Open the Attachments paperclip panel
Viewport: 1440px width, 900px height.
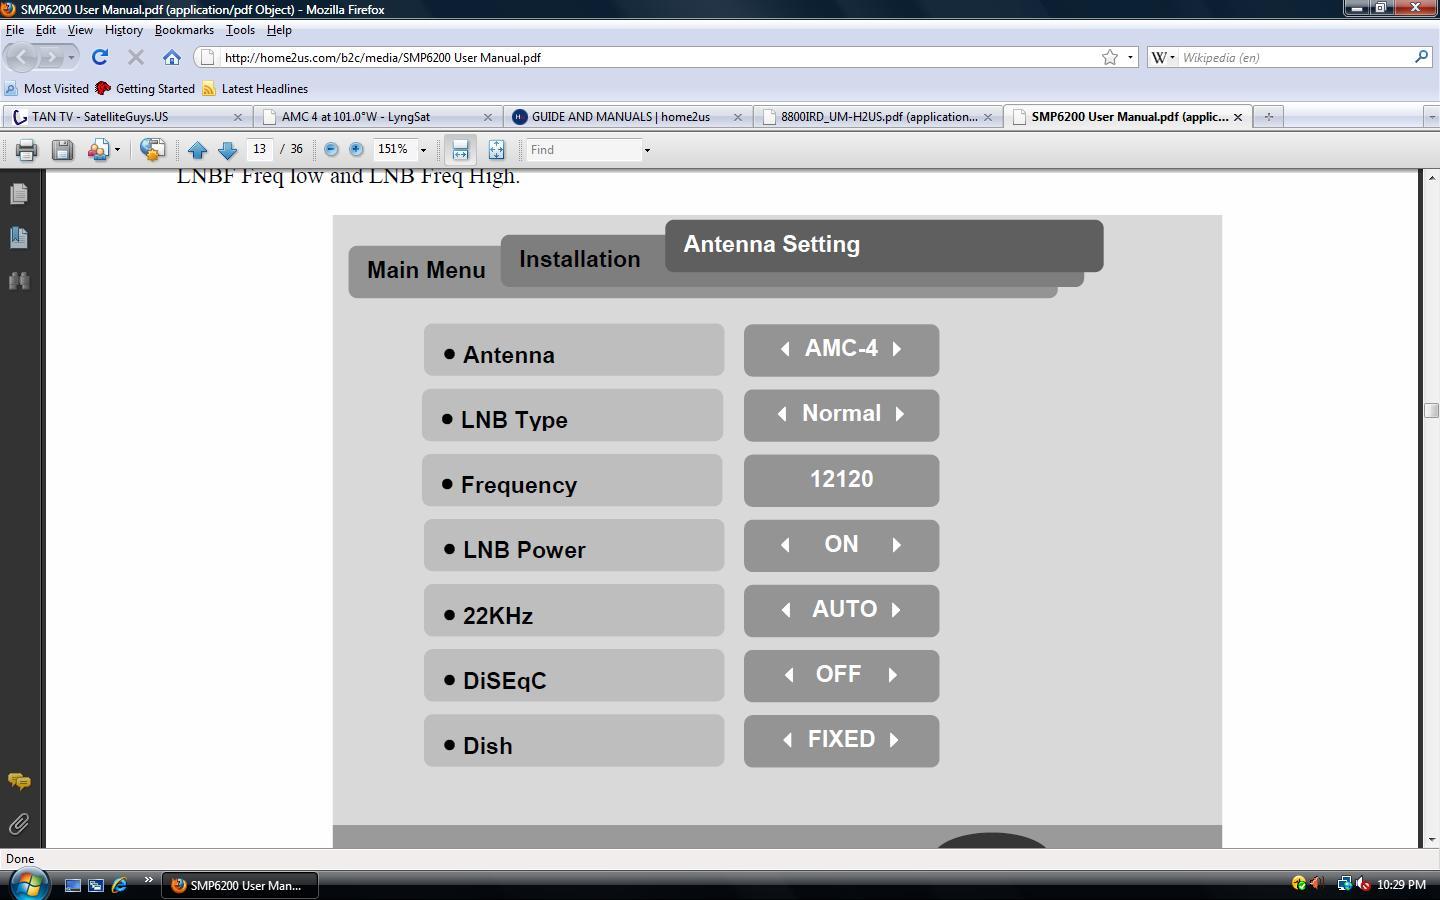[x=19, y=824]
